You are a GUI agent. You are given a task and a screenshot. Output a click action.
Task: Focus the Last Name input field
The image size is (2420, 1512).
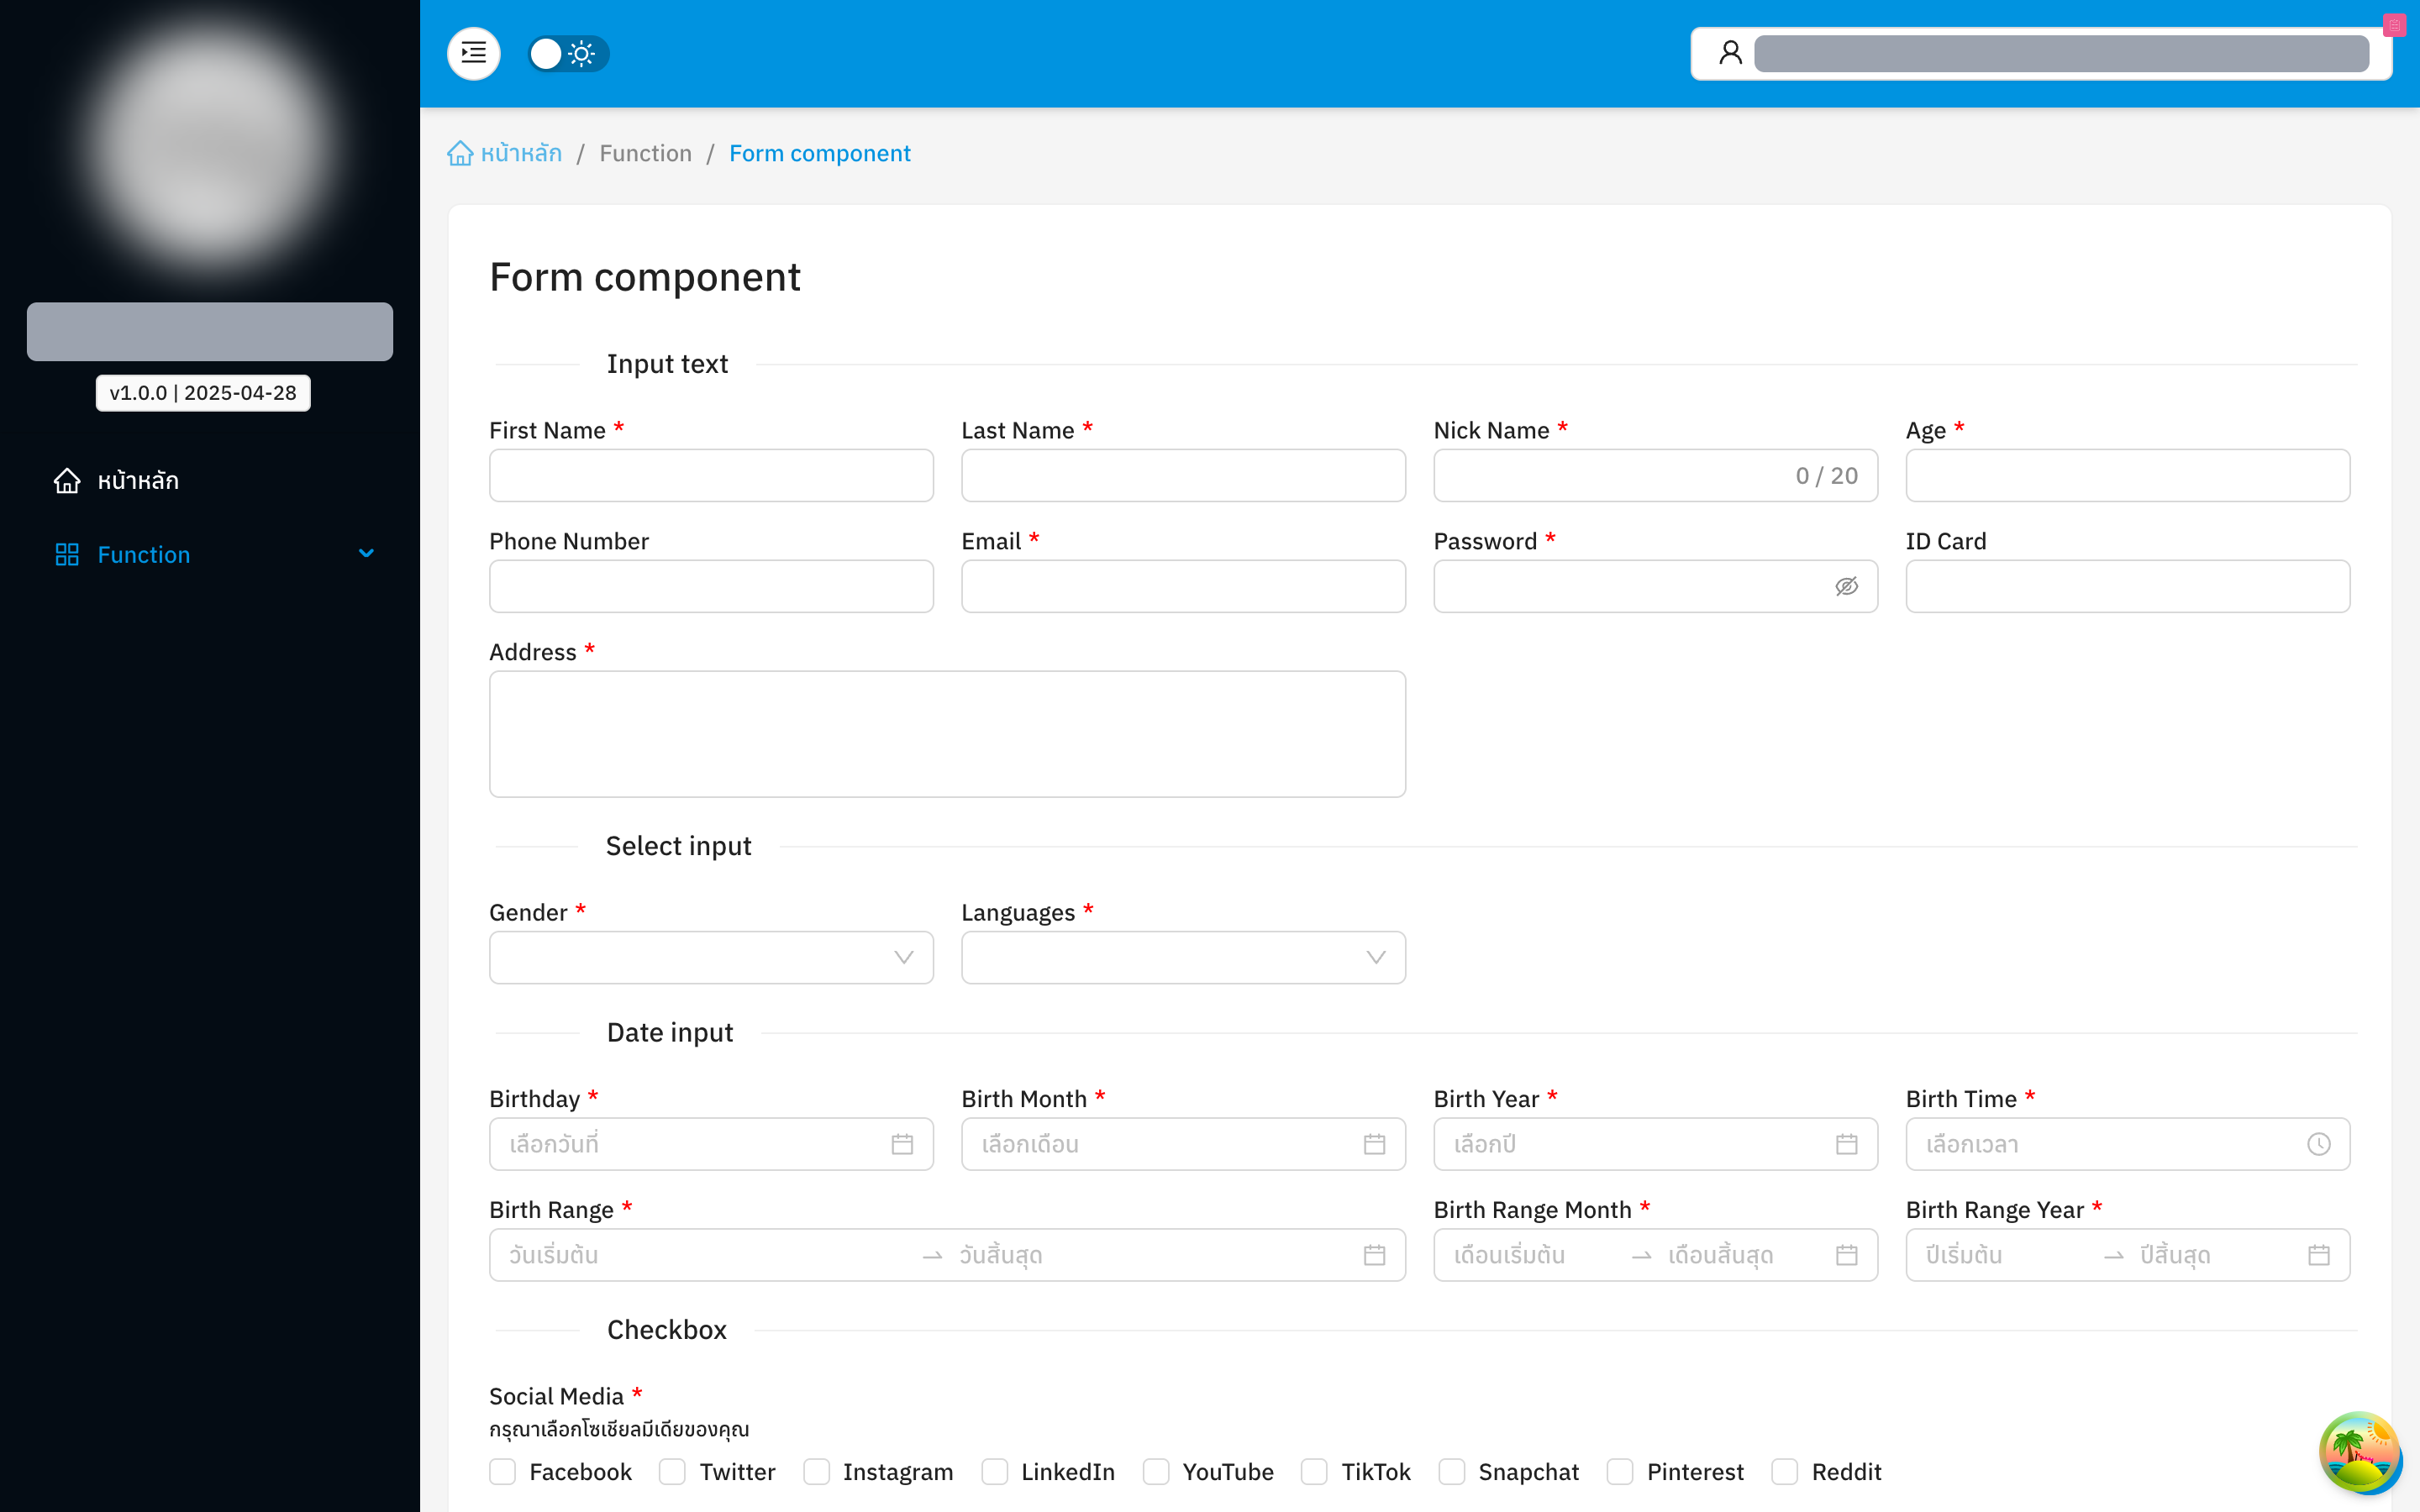pos(1183,475)
